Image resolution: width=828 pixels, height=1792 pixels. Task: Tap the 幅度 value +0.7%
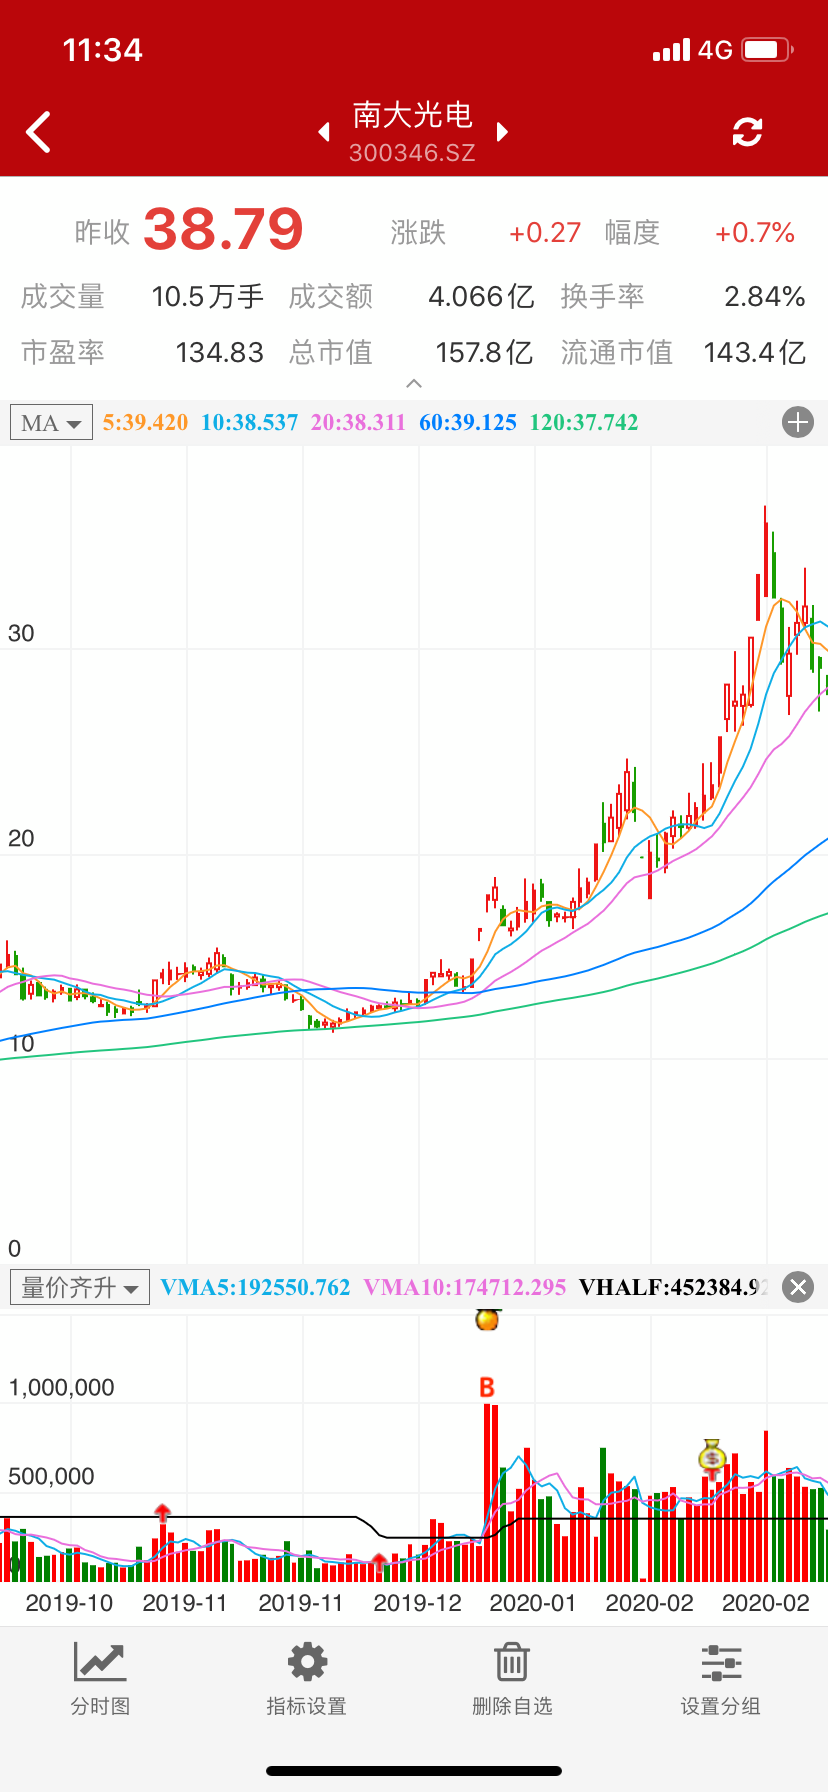pyautogui.click(x=755, y=233)
